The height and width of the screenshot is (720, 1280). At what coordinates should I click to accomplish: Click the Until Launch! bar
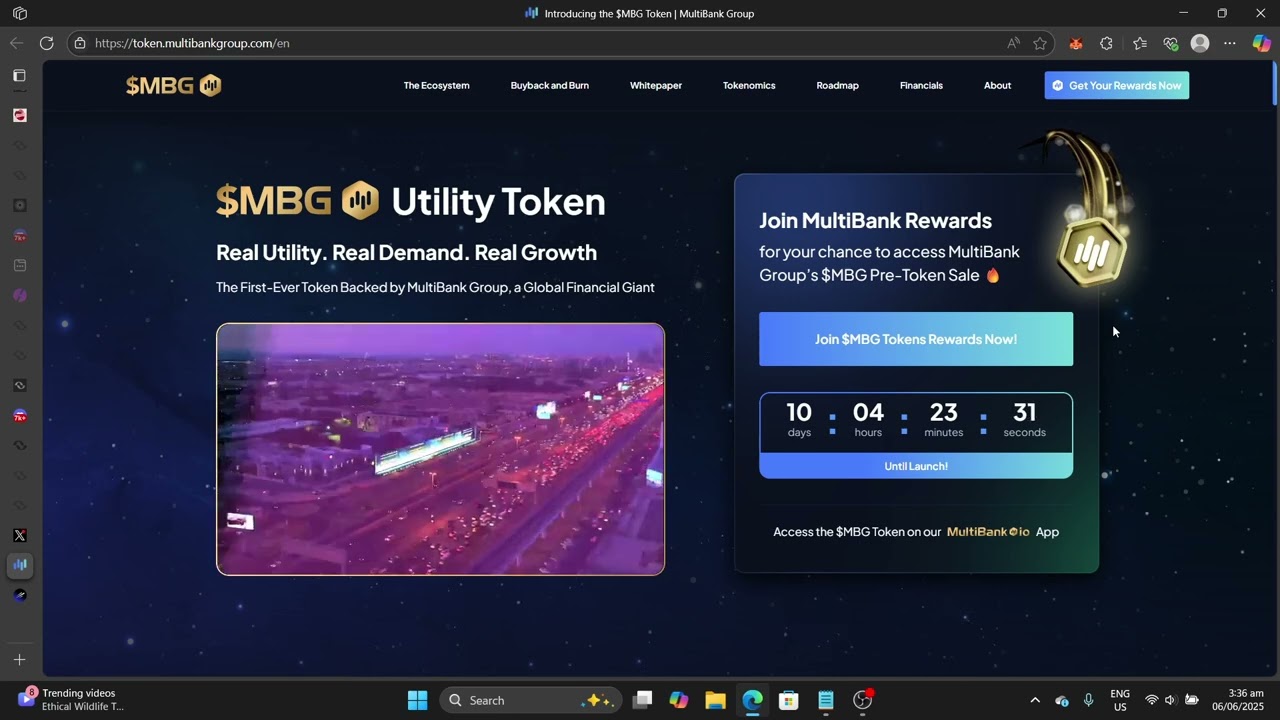coord(916,466)
